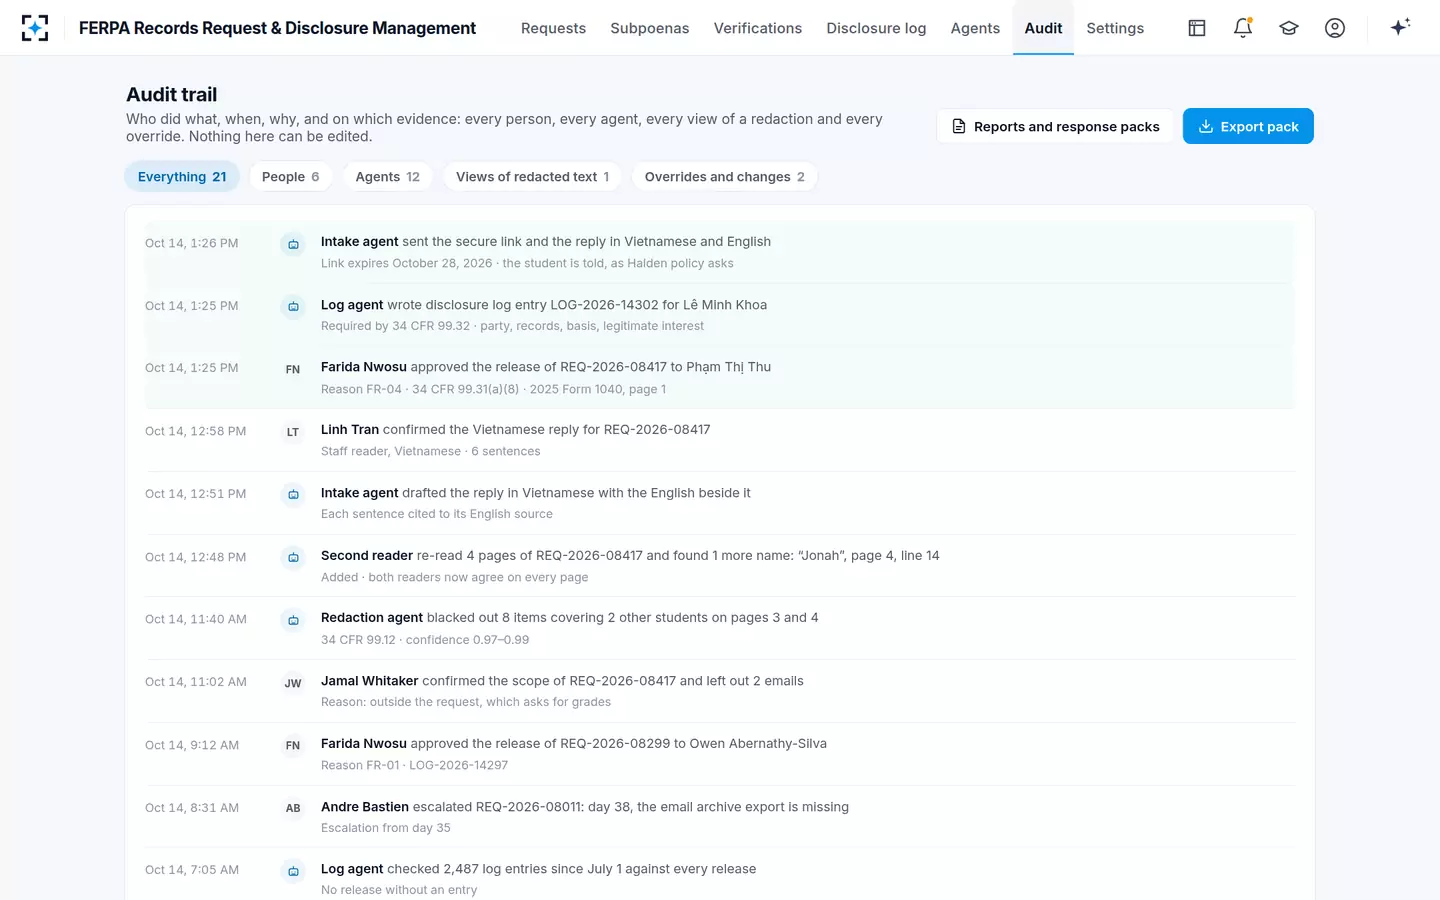The image size is (1440, 900).
Task: Show the Everything 21 filter
Action: tap(182, 177)
